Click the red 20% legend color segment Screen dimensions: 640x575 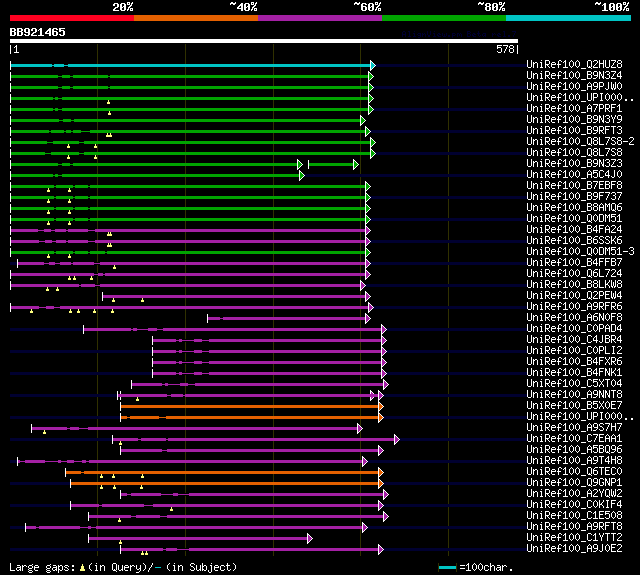tap(72, 18)
